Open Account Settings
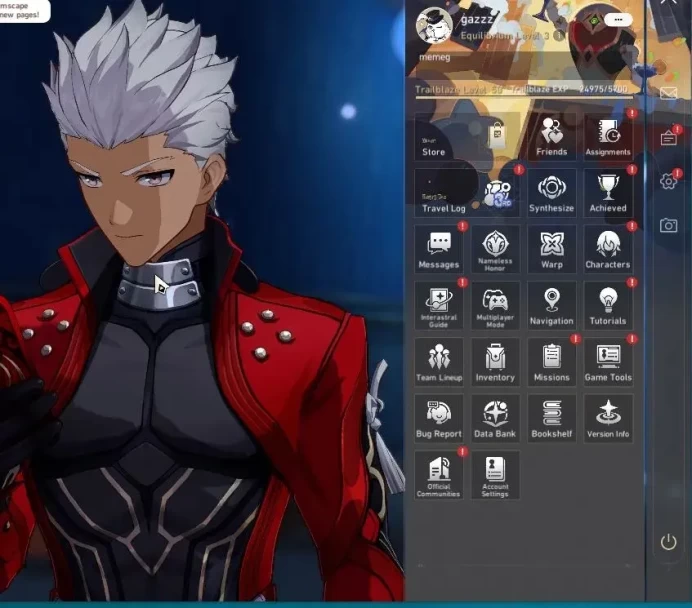Viewport: 692px width, 608px height. coord(495,475)
